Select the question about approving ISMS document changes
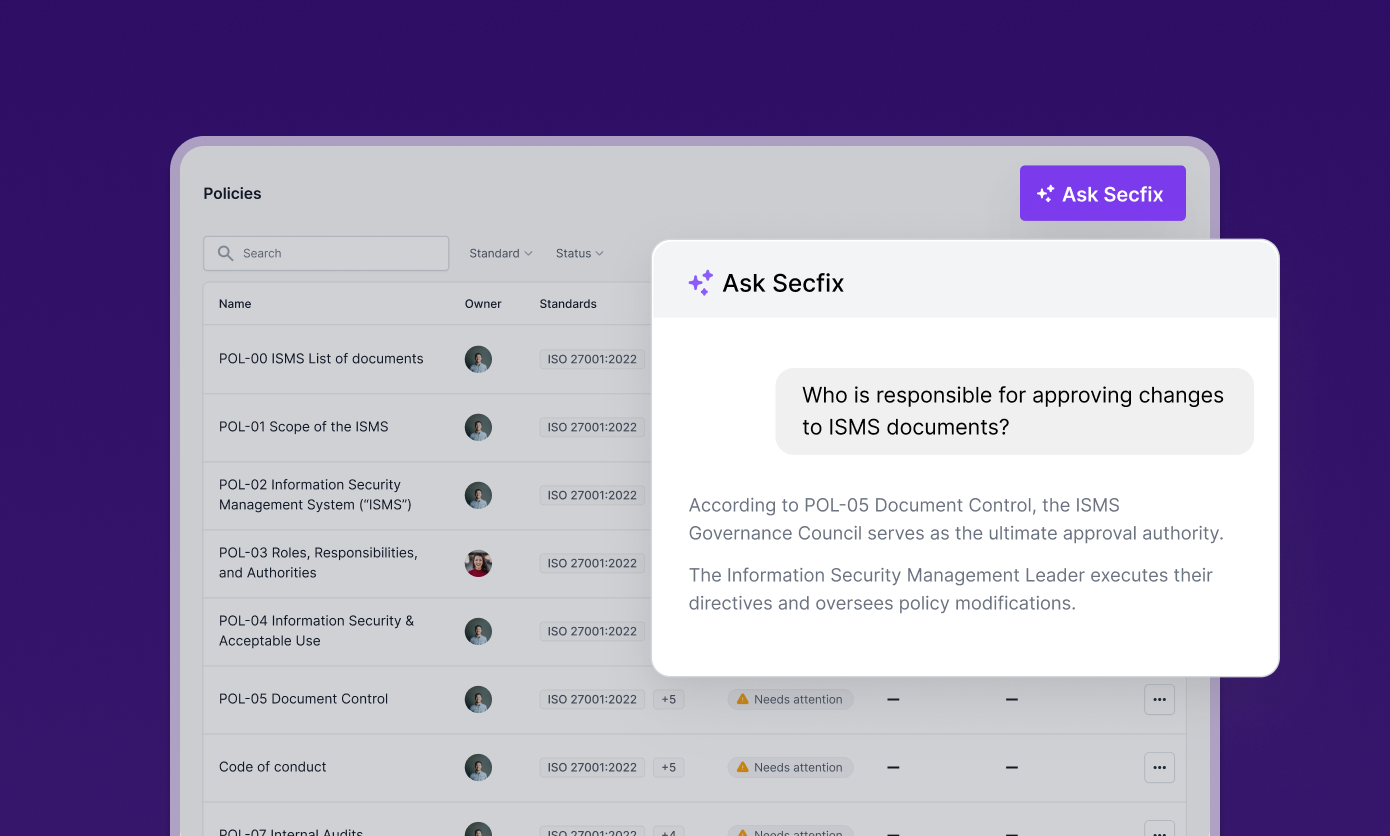 click(x=1014, y=411)
